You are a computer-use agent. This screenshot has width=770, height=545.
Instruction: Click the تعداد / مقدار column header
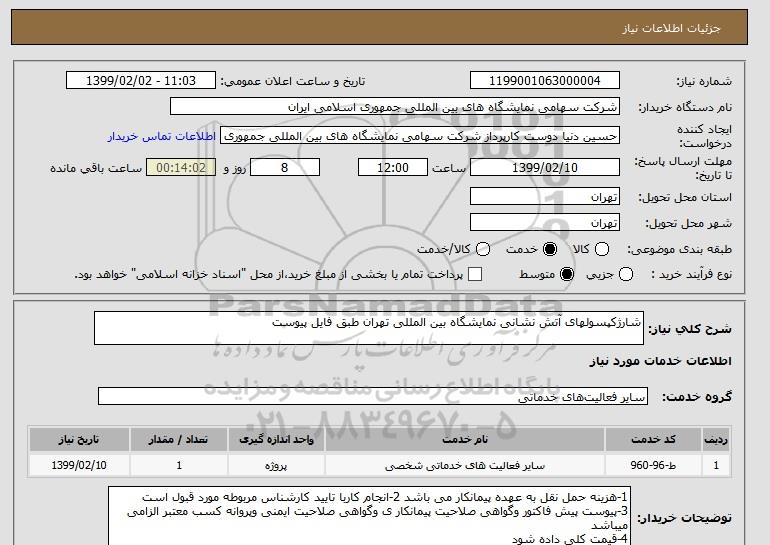pos(179,439)
